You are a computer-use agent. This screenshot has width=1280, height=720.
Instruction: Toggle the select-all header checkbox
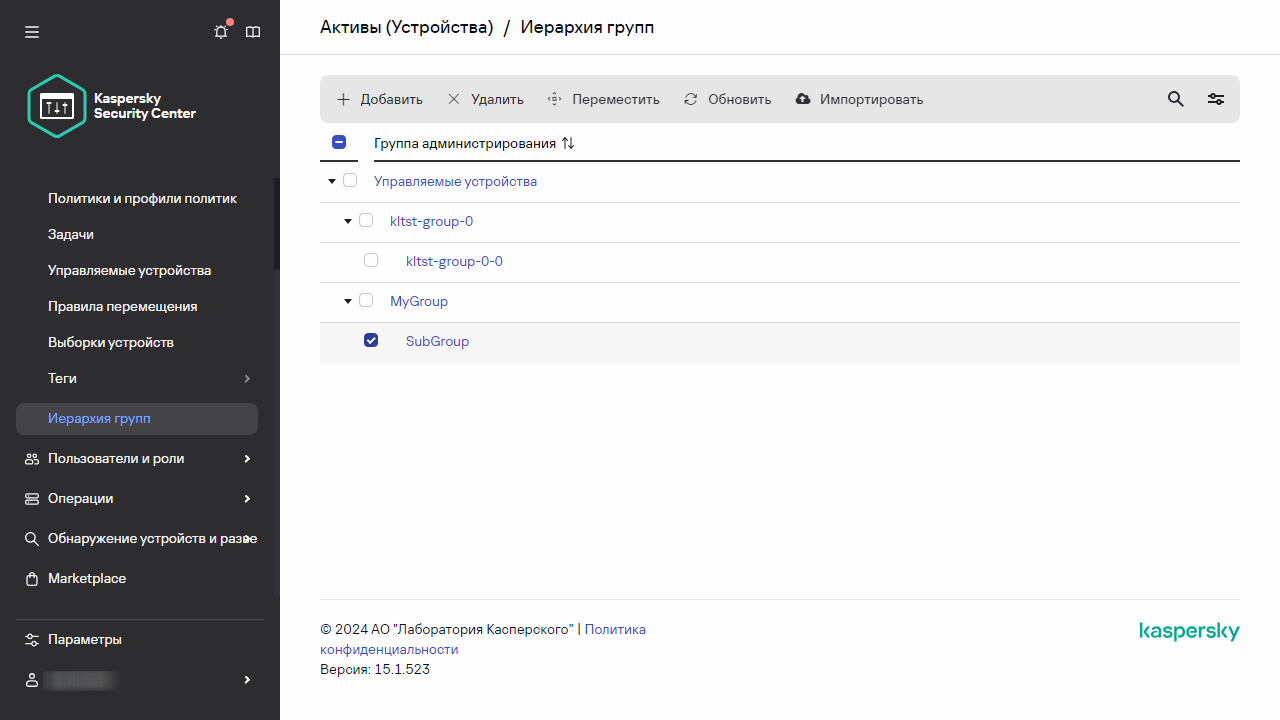[x=339, y=143]
